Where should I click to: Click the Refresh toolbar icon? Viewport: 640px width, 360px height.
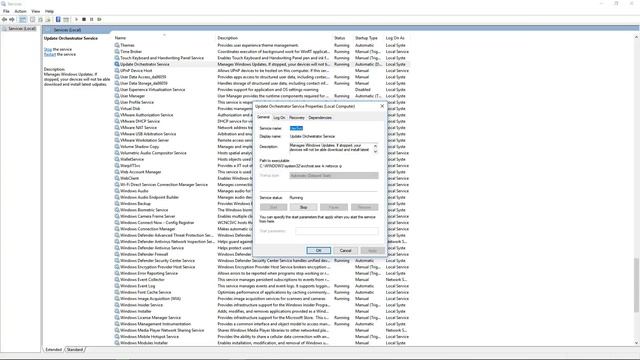40,19
